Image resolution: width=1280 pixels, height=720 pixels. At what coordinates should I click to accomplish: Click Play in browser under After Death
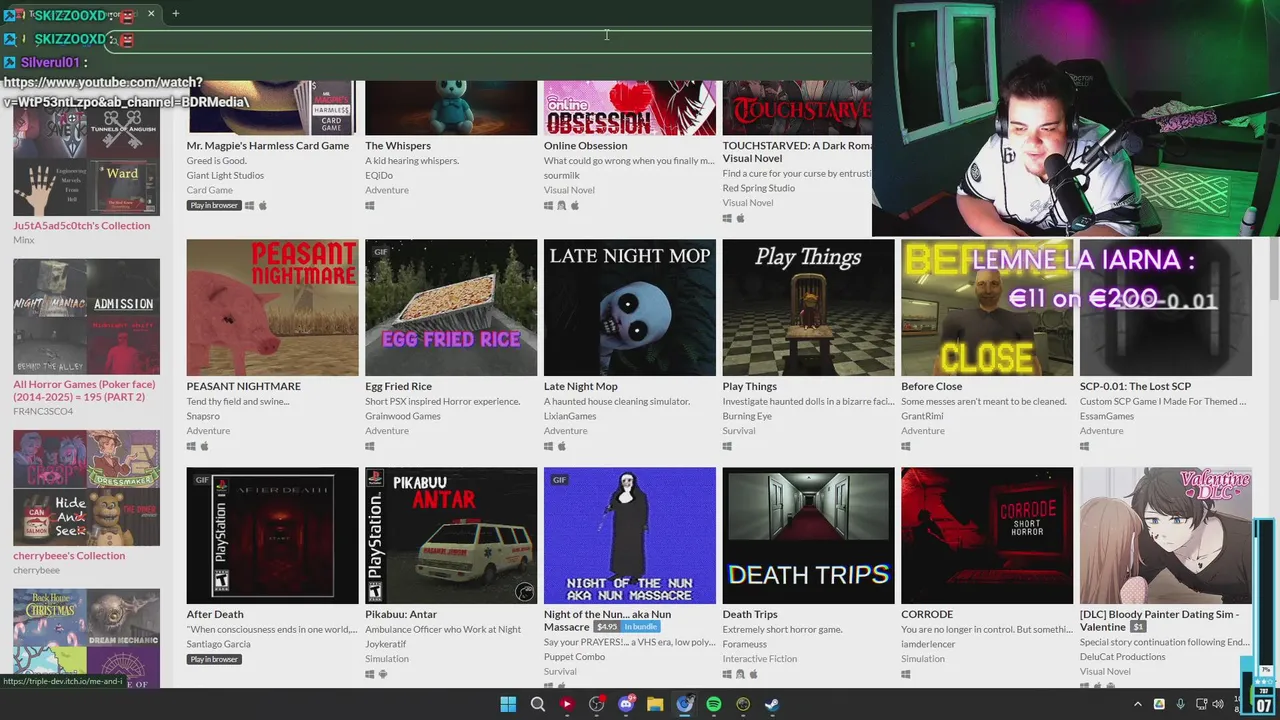pos(214,660)
